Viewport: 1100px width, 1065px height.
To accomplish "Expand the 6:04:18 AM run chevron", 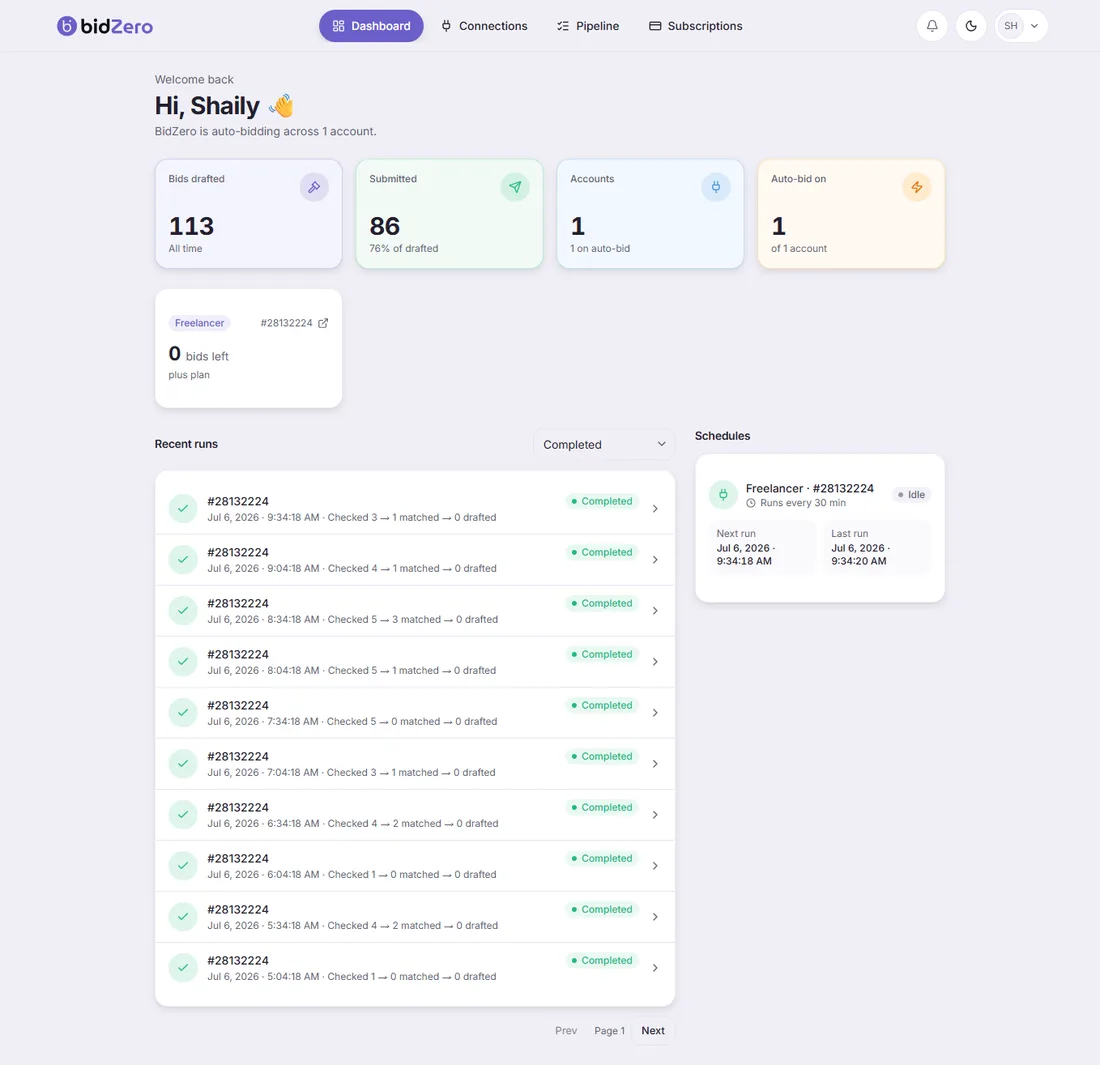I will 655,866.
